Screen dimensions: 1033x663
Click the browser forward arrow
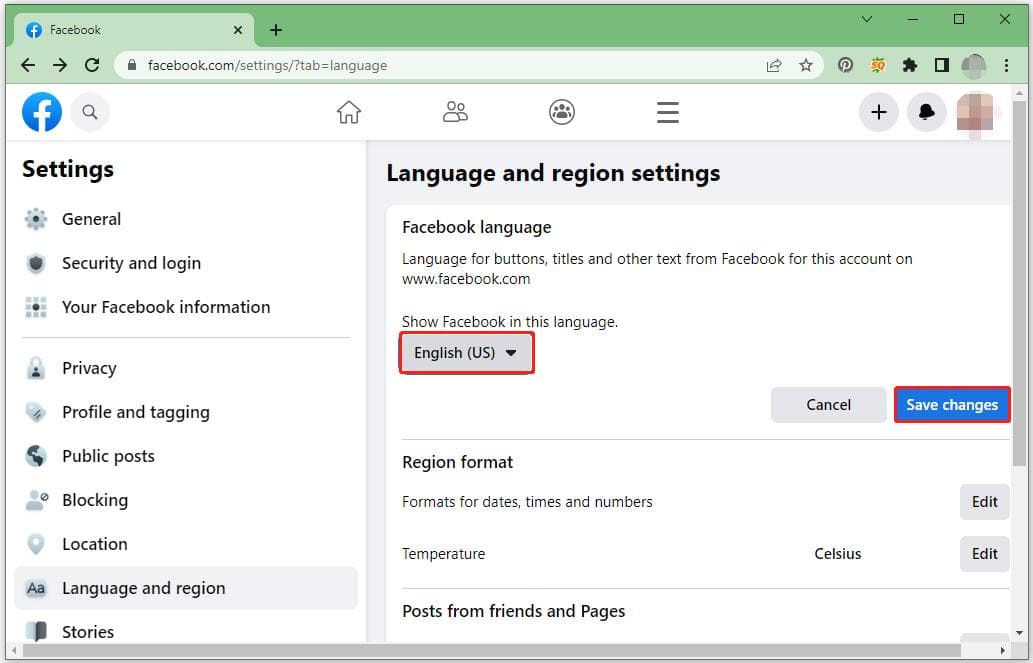click(x=59, y=65)
